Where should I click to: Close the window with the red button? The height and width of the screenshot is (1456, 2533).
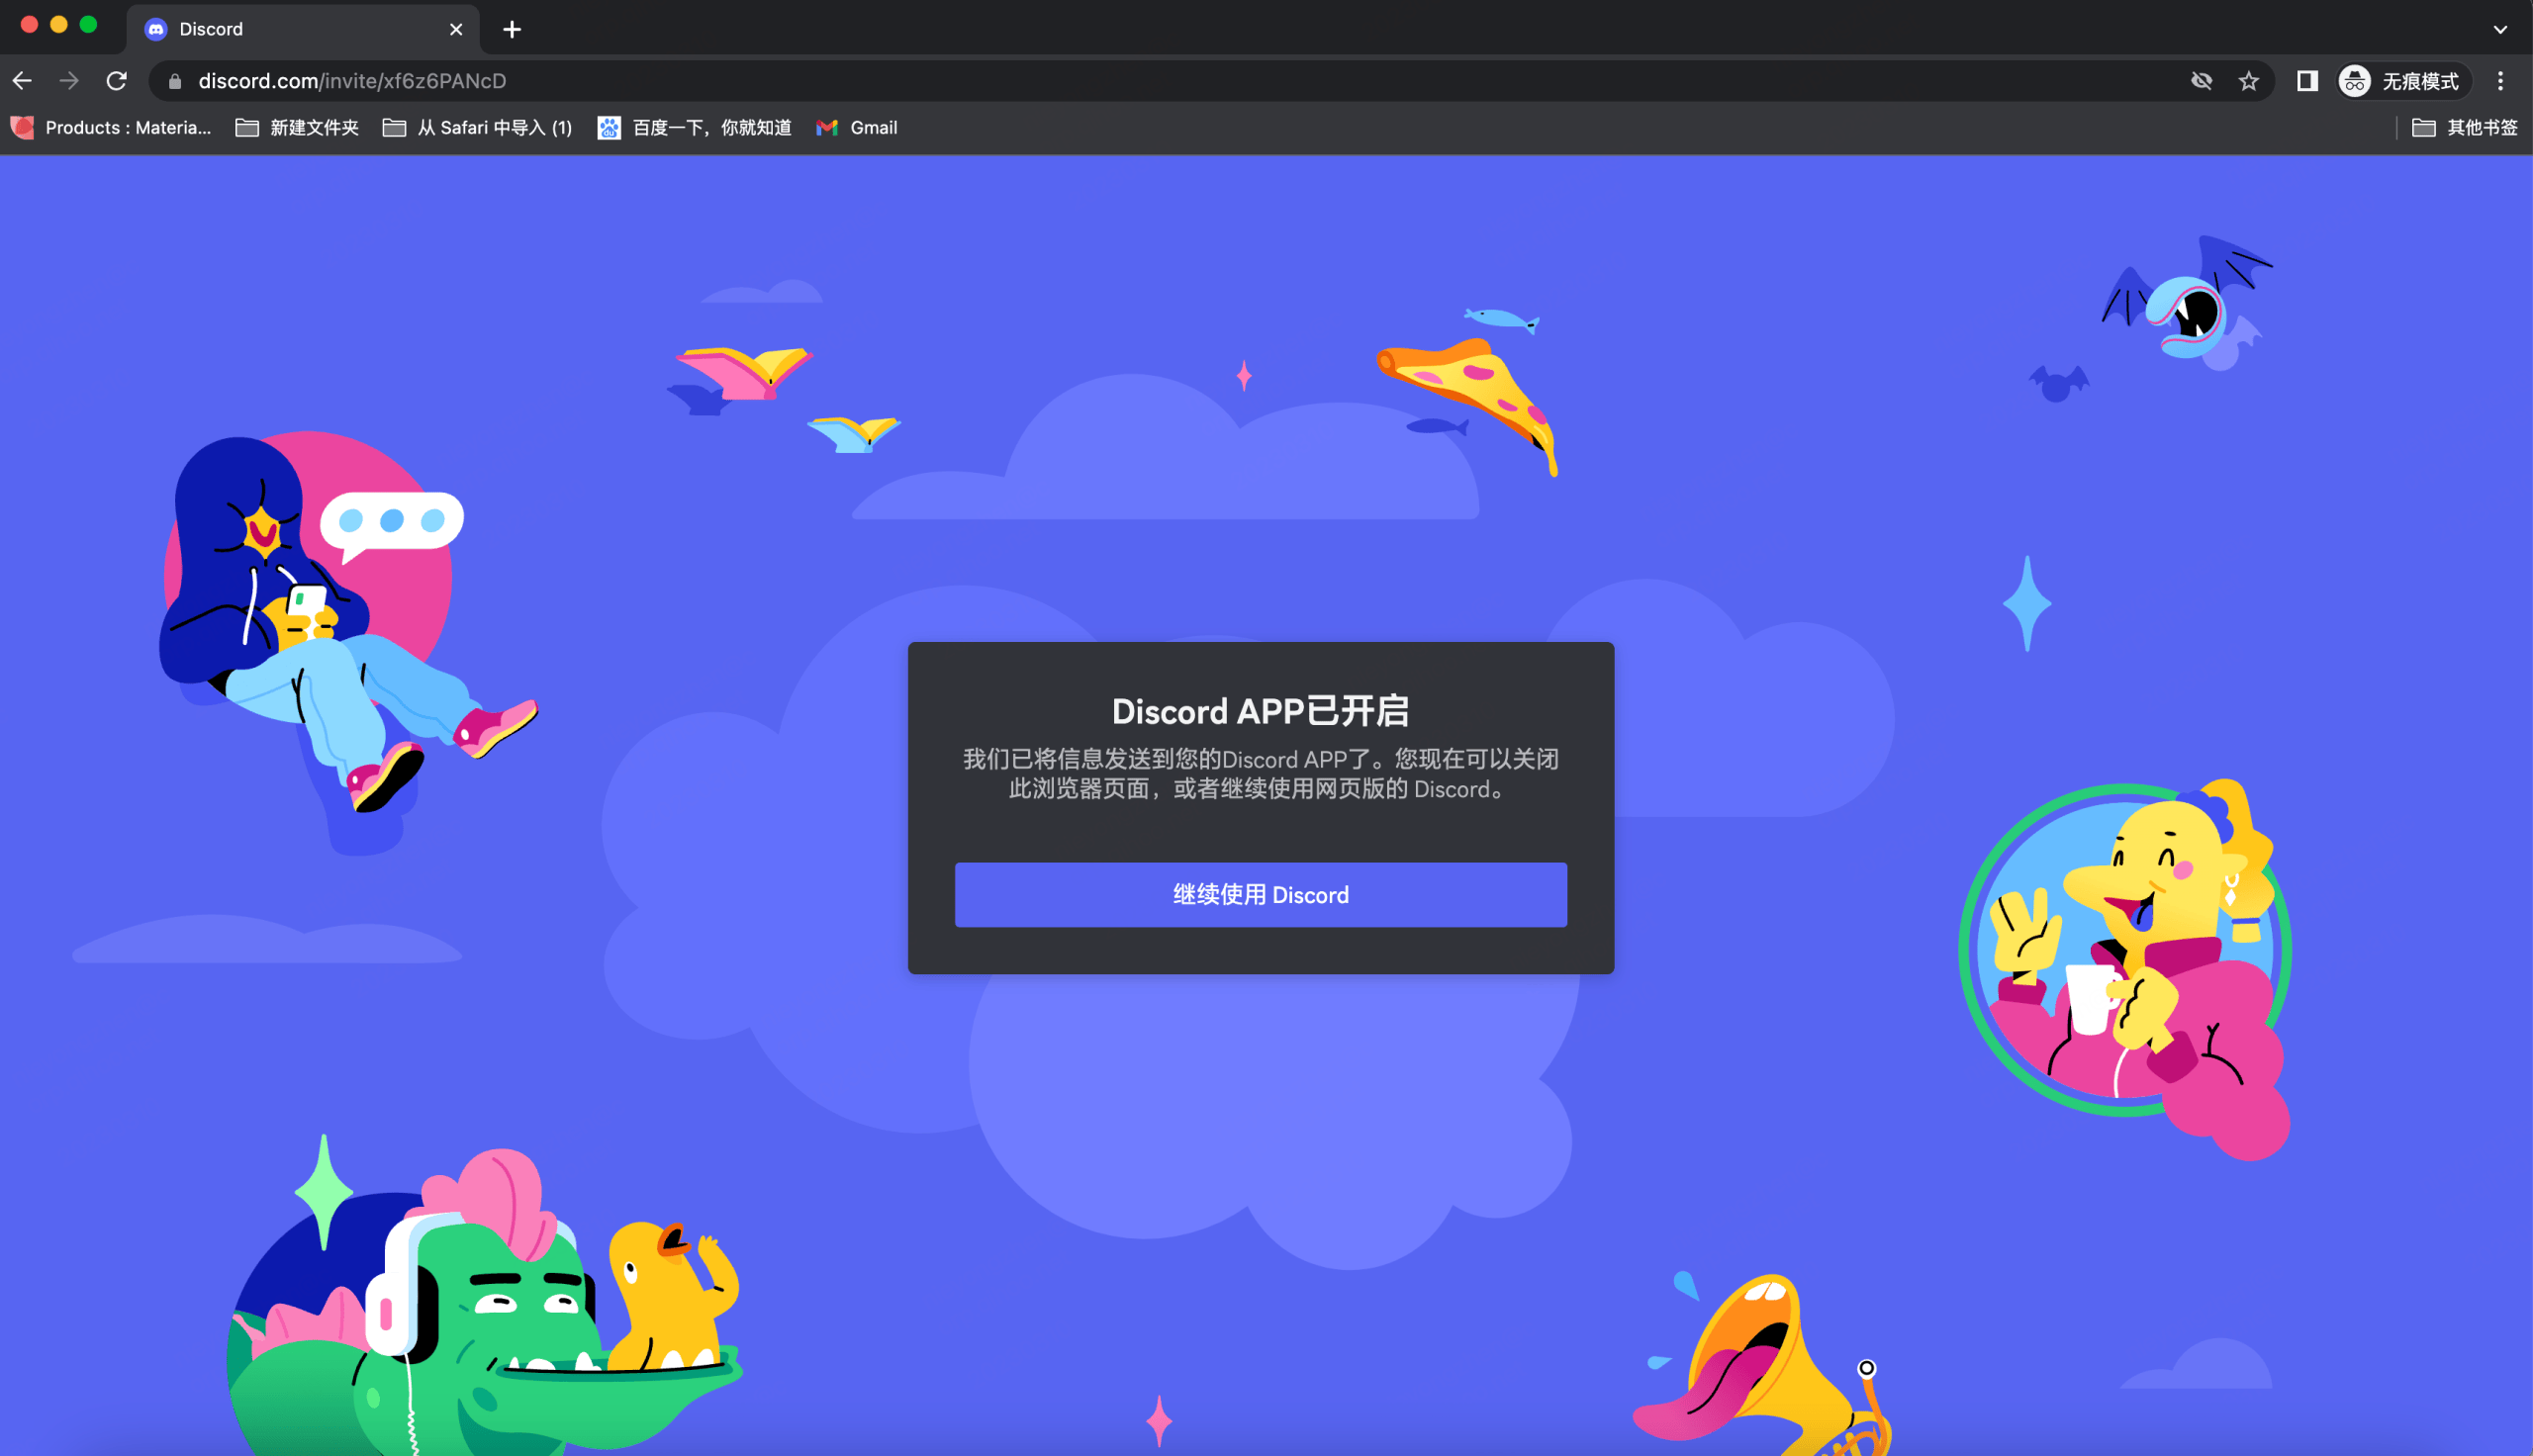(x=30, y=25)
